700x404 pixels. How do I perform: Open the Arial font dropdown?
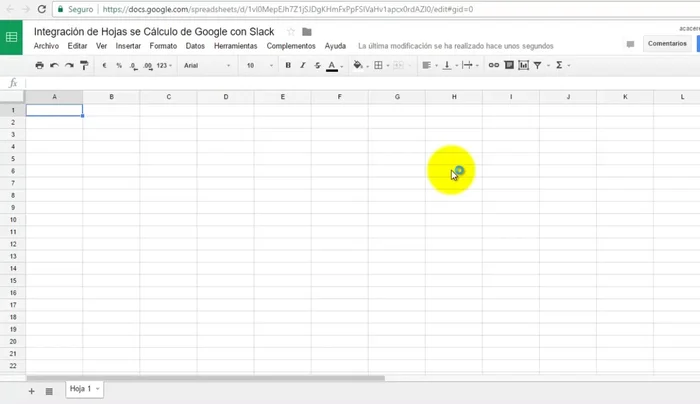[x=207, y=65]
